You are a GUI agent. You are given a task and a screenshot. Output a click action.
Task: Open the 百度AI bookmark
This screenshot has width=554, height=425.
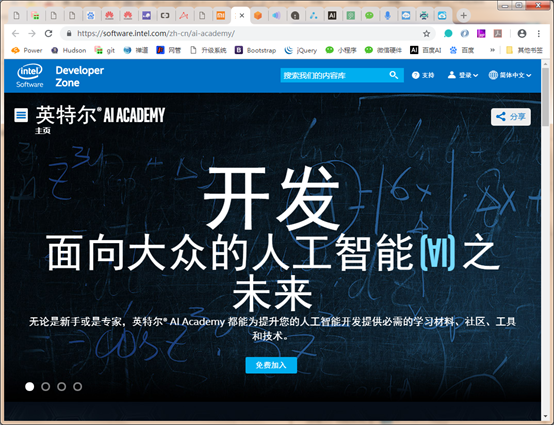pos(426,51)
